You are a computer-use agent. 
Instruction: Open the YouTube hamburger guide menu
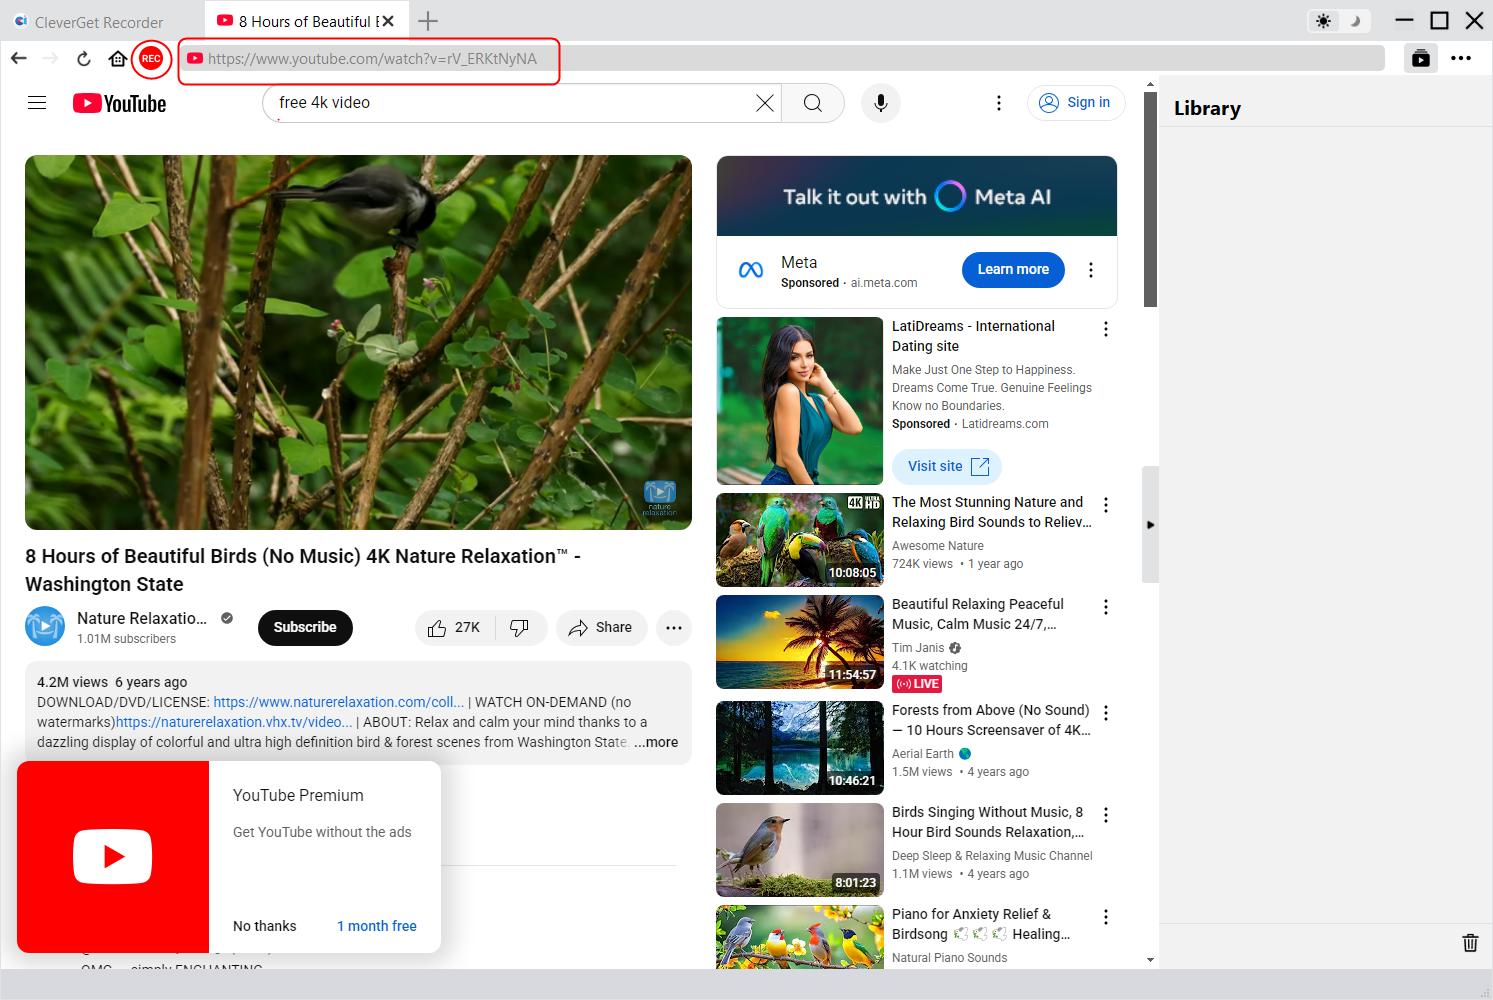click(x=37, y=103)
